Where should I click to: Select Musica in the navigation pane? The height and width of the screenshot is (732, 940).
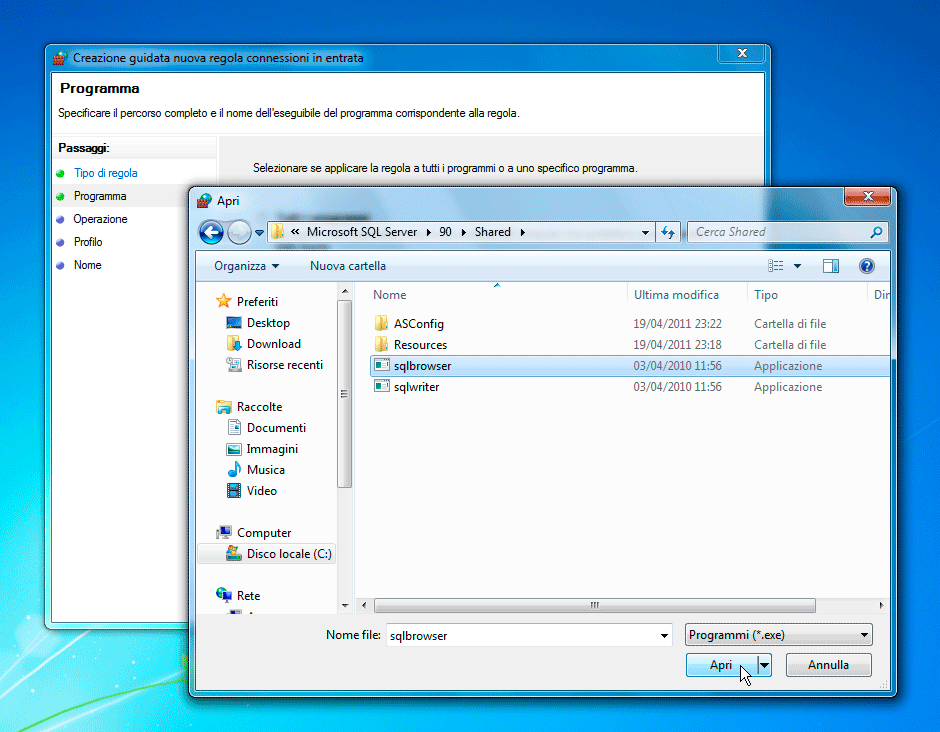tap(266, 469)
